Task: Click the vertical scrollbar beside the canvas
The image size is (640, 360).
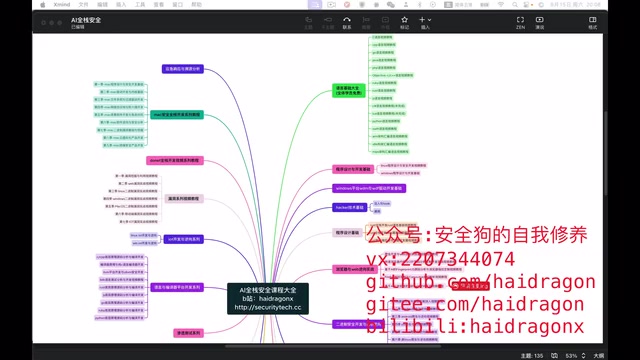Action: point(605,153)
